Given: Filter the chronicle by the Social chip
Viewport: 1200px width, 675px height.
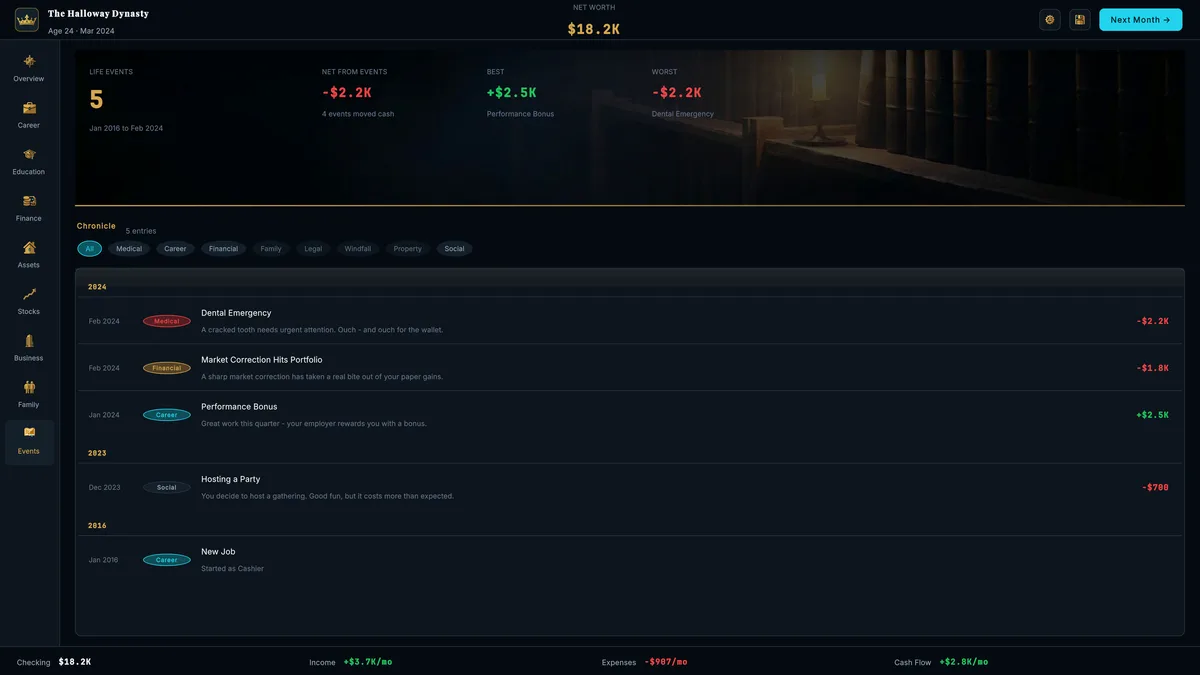Looking at the screenshot, I should click(x=454, y=249).
